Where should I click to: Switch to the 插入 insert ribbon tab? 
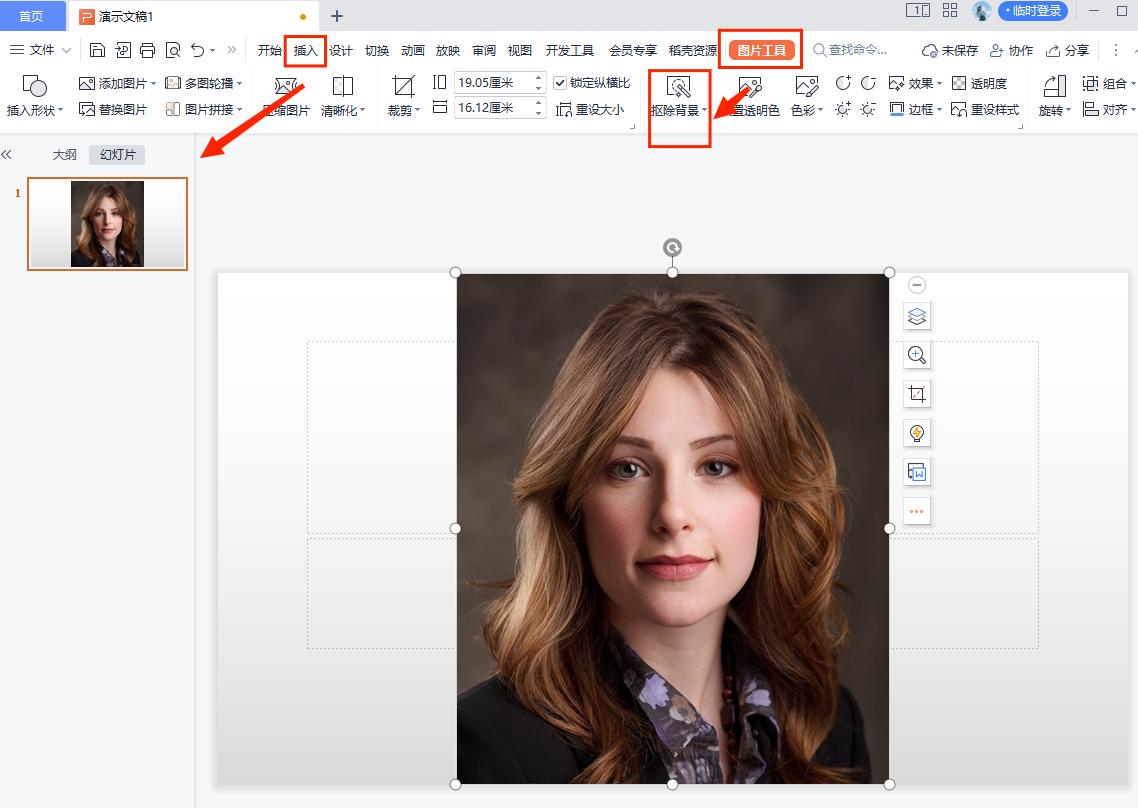(x=305, y=50)
